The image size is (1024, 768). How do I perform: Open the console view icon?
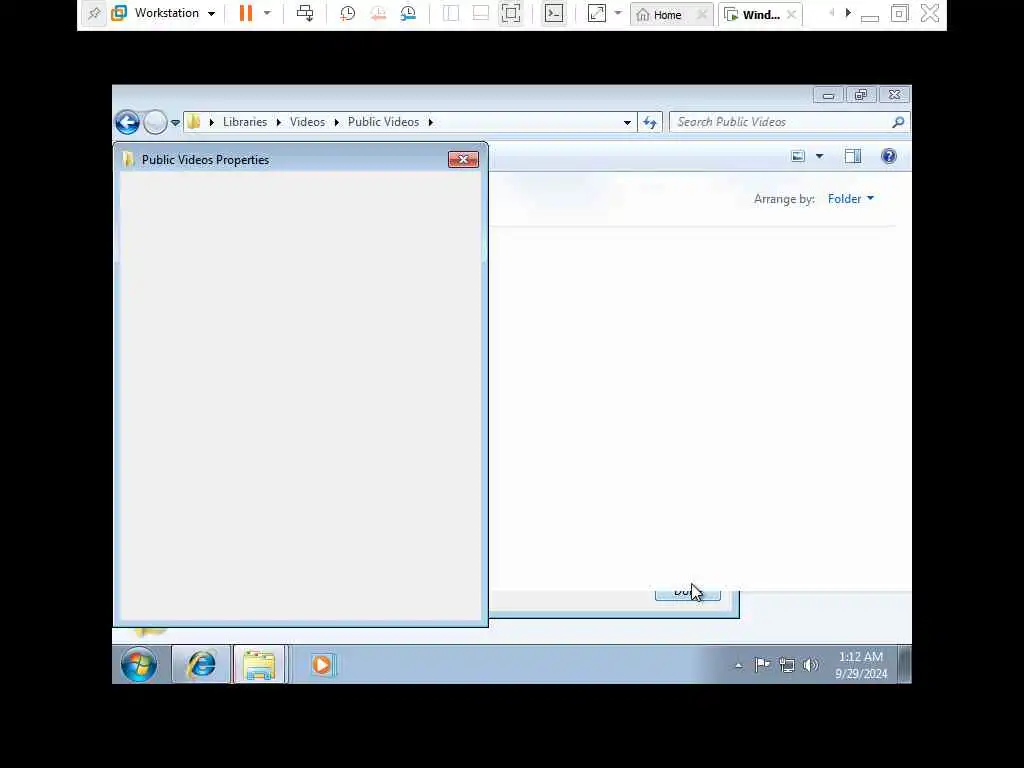click(554, 13)
